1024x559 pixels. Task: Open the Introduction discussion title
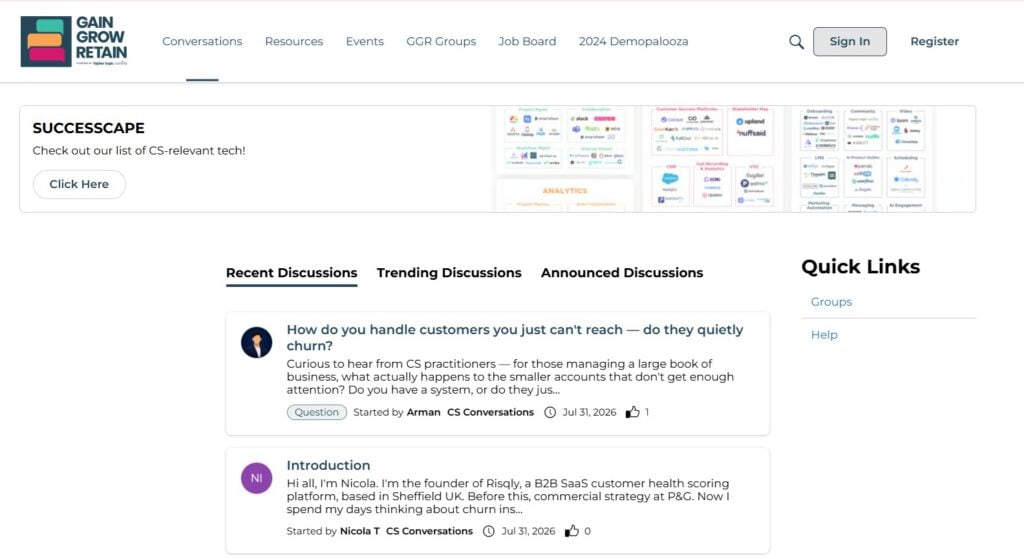tap(328, 465)
